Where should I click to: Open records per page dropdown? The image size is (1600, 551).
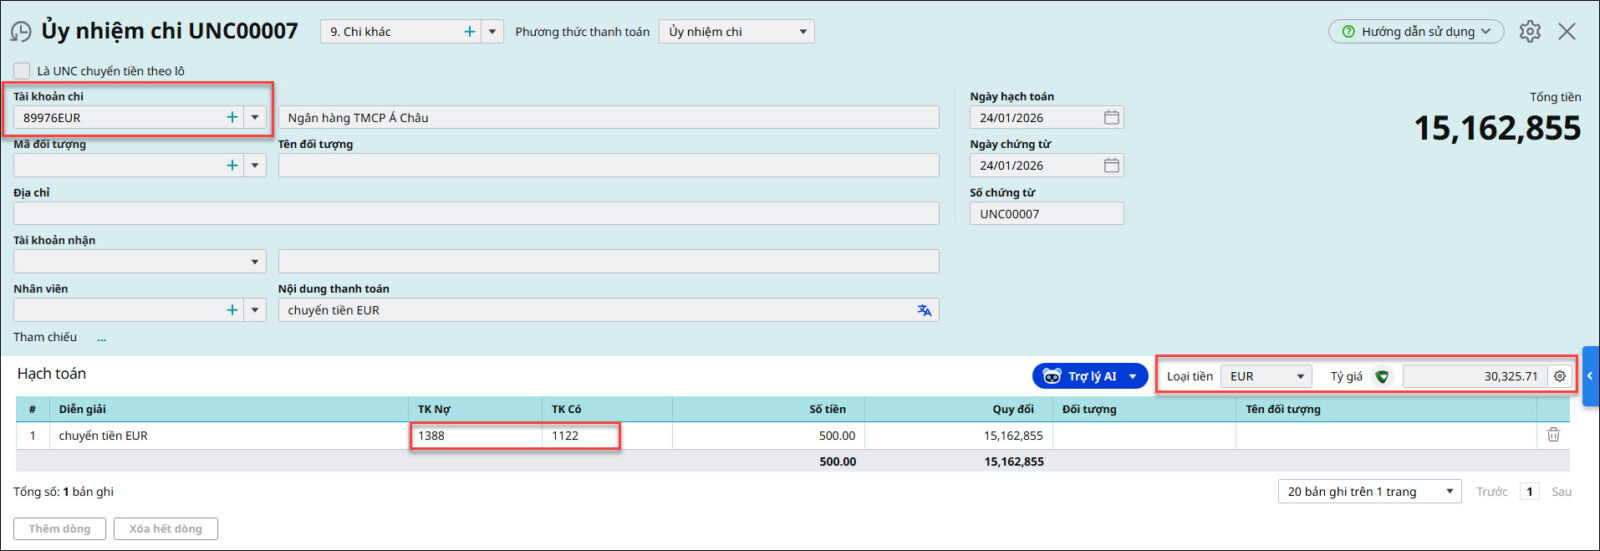1449,492
